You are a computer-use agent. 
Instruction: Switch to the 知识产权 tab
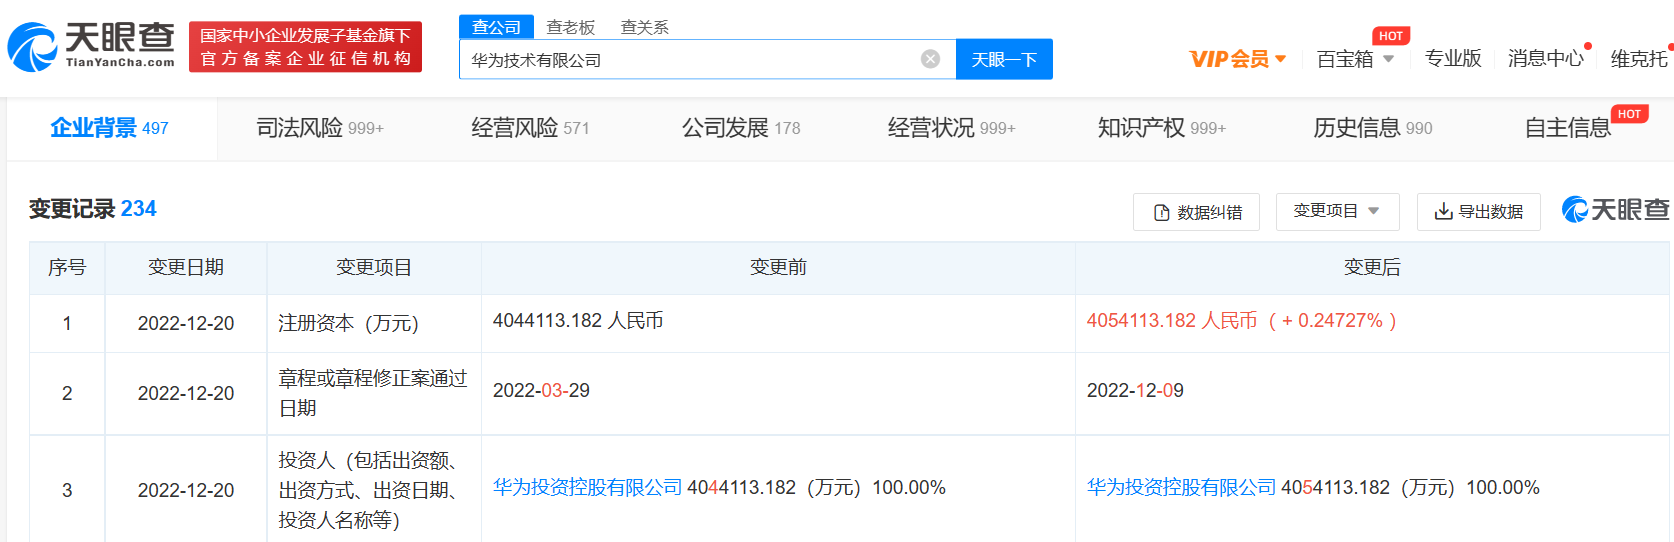coord(1162,128)
